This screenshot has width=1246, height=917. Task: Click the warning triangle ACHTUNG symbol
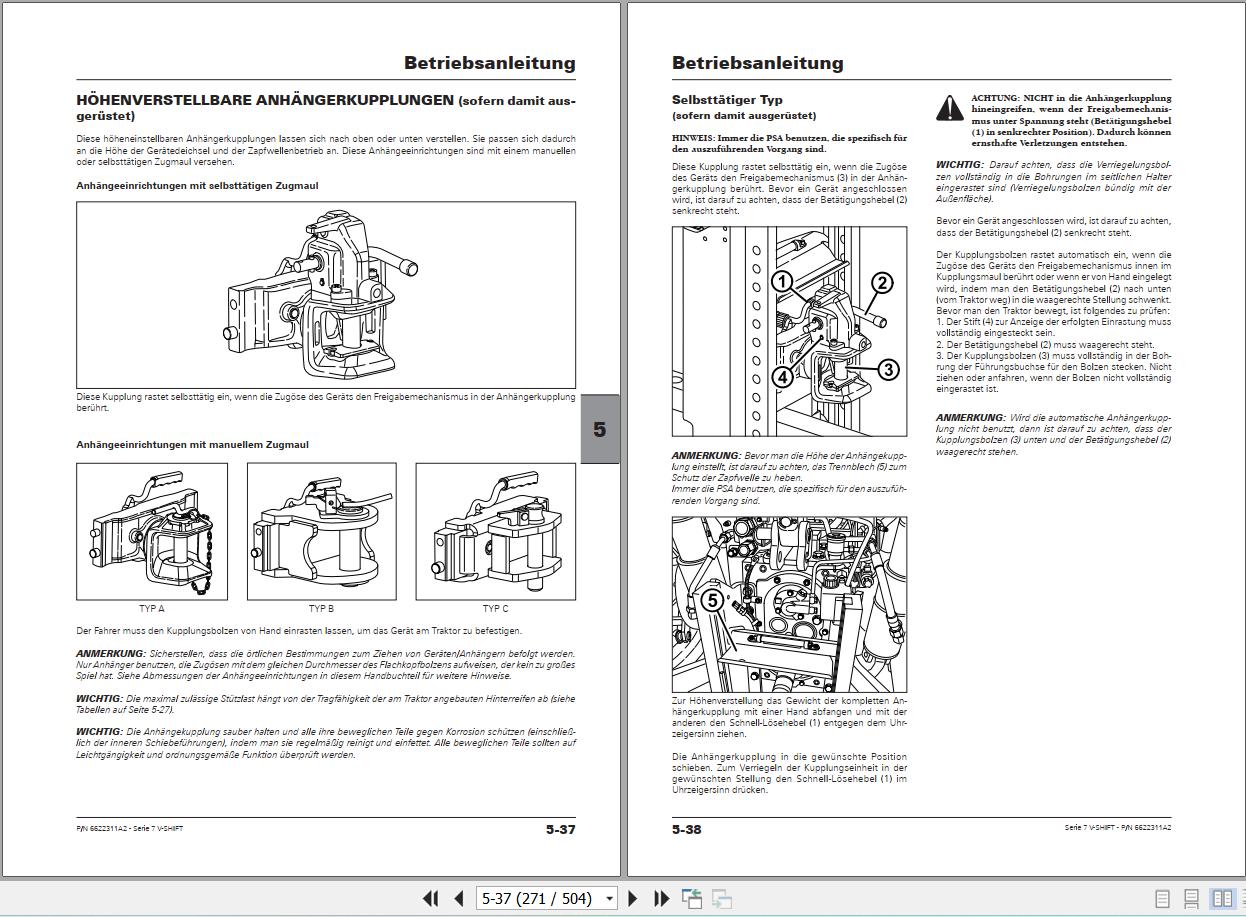(x=950, y=108)
